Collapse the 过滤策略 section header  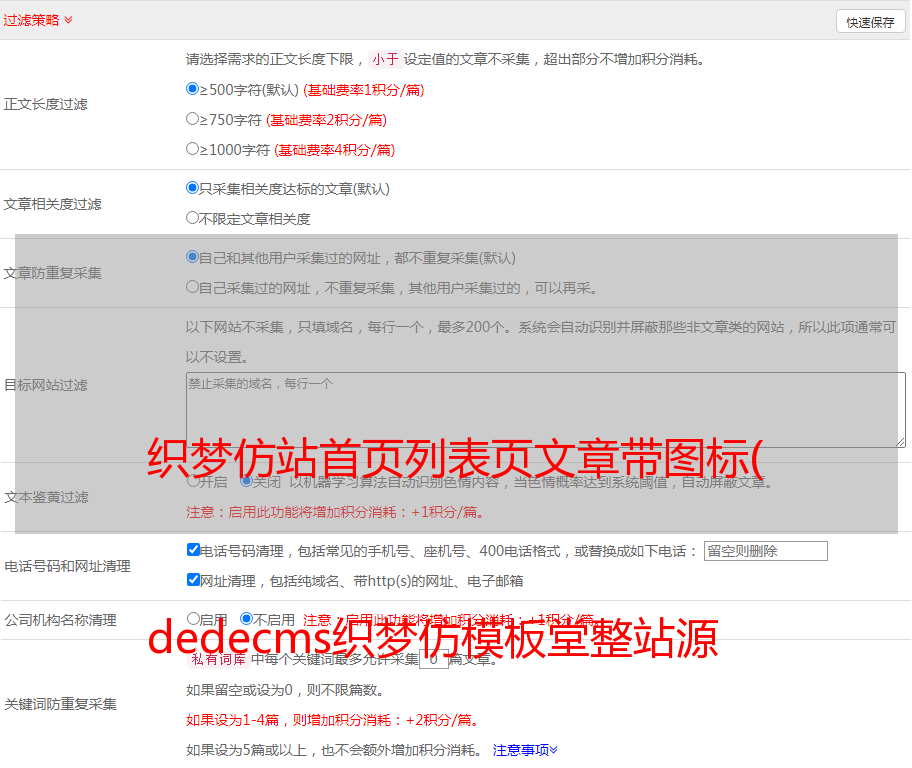38,20
